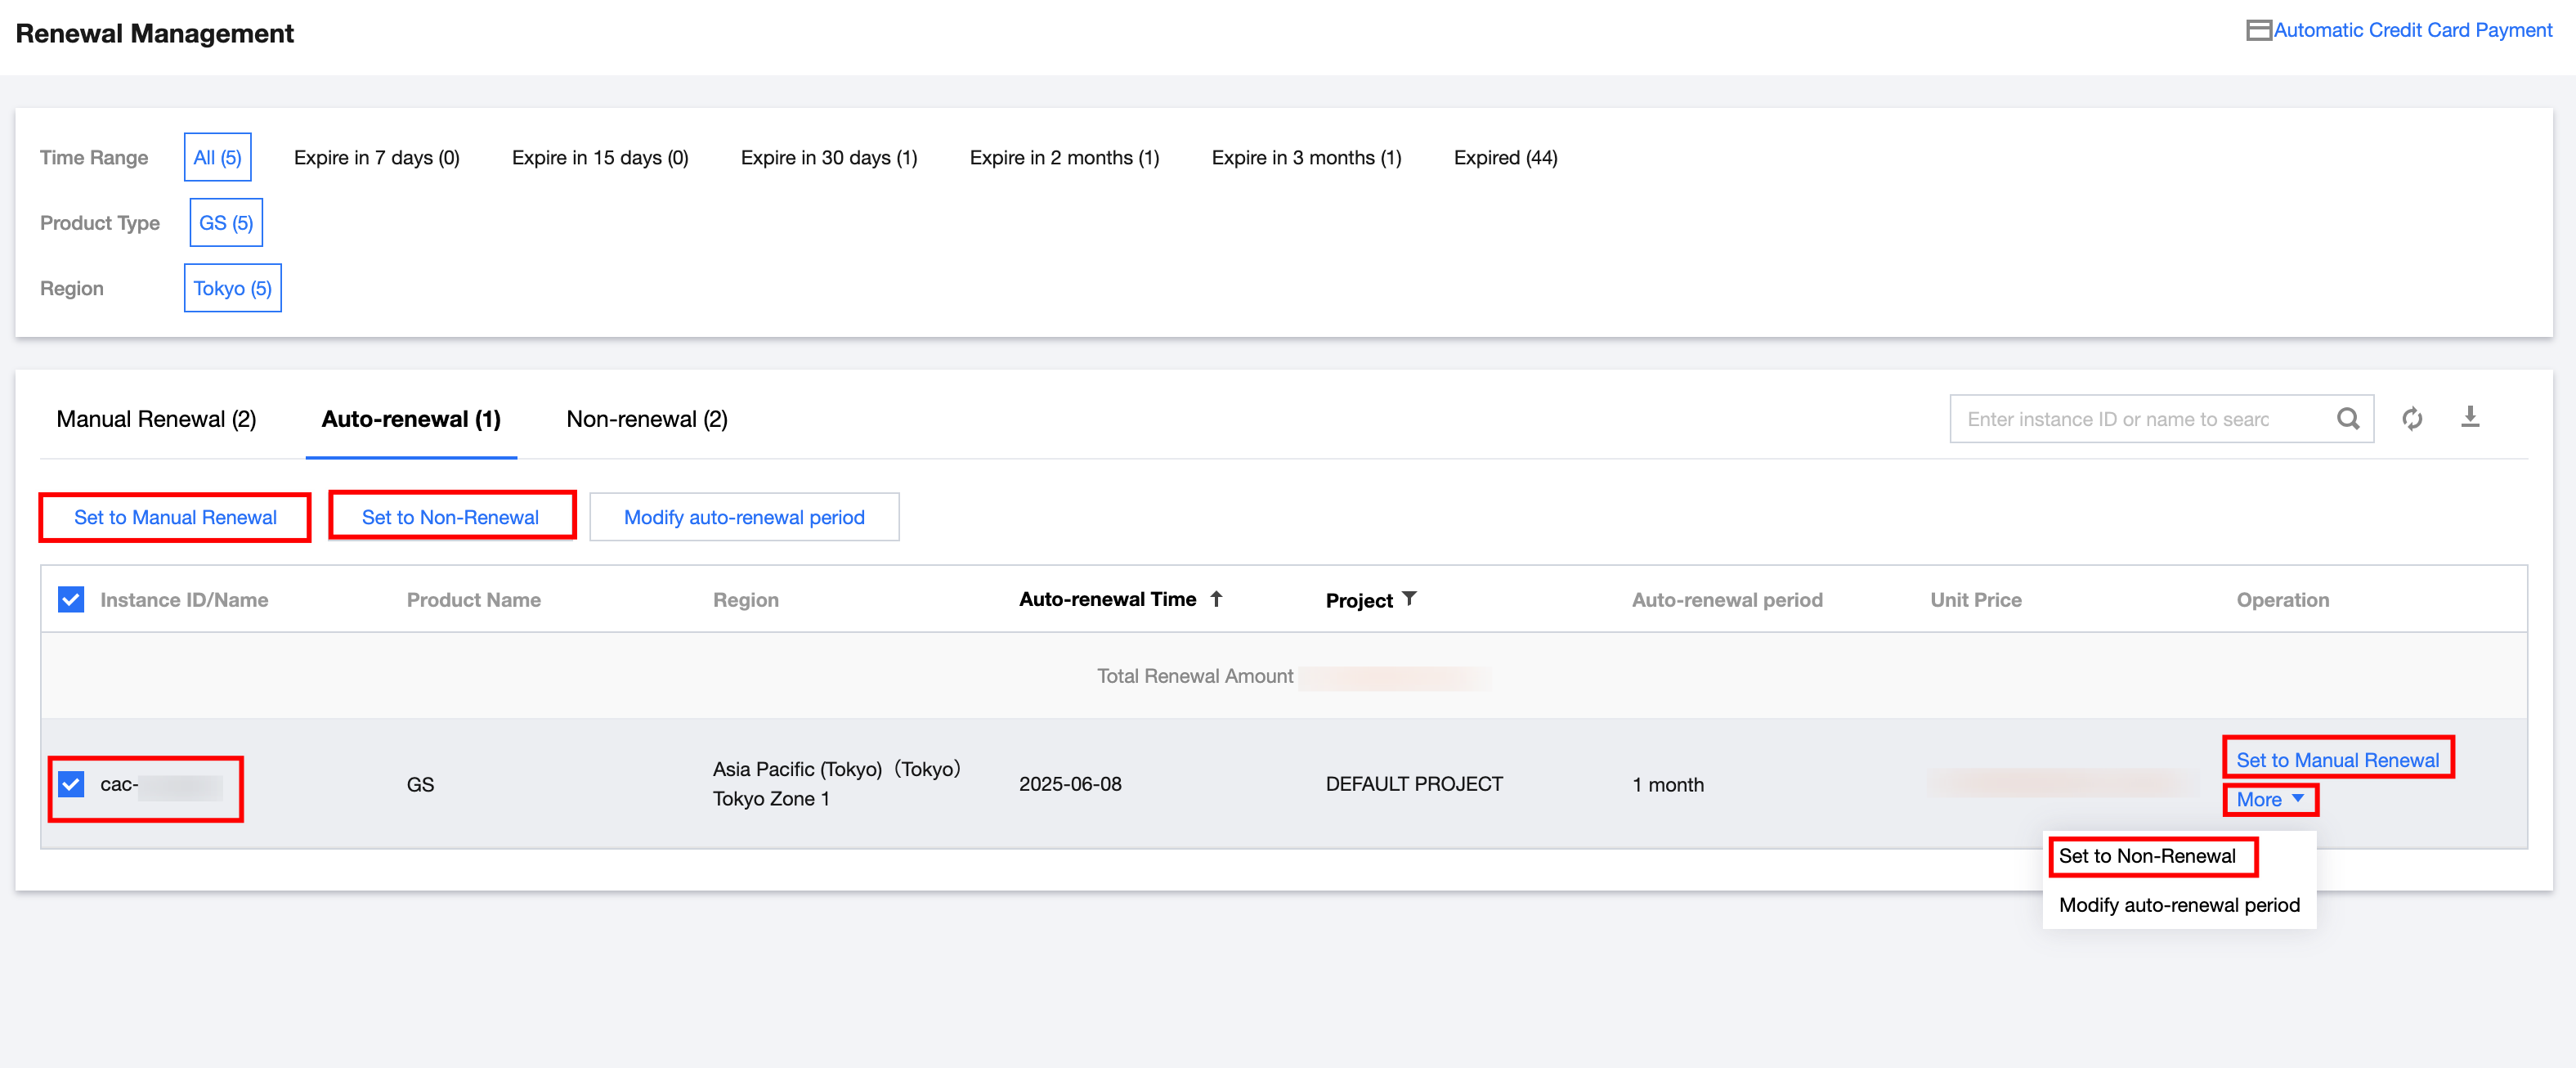Open Automatic Credit Card Payment link
This screenshot has width=2576, height=1068.
tap(2412, 30)
